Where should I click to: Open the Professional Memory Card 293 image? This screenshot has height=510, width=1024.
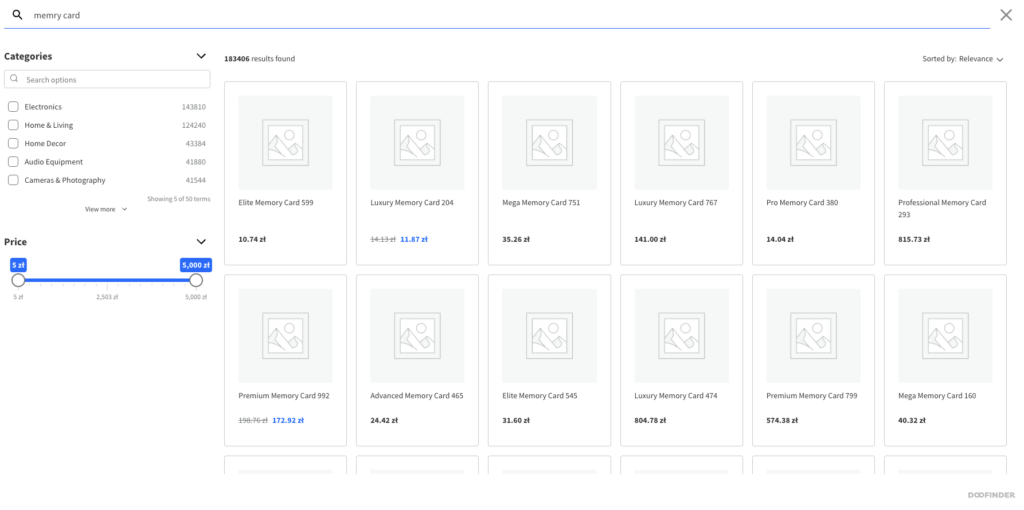(946, 142)
